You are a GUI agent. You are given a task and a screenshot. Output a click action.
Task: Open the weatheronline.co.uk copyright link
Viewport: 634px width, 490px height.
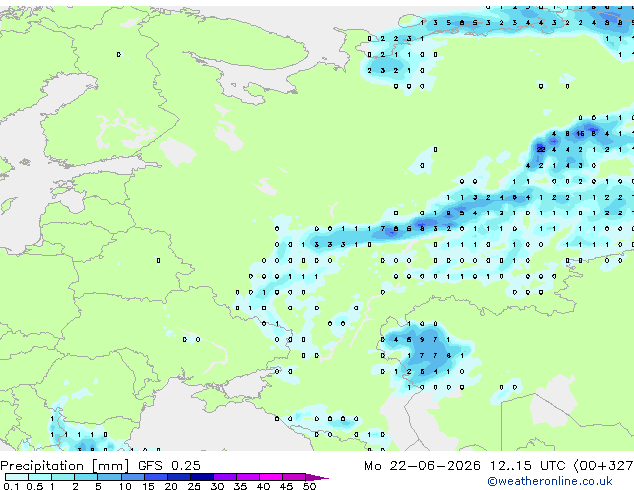click(550, 481)
